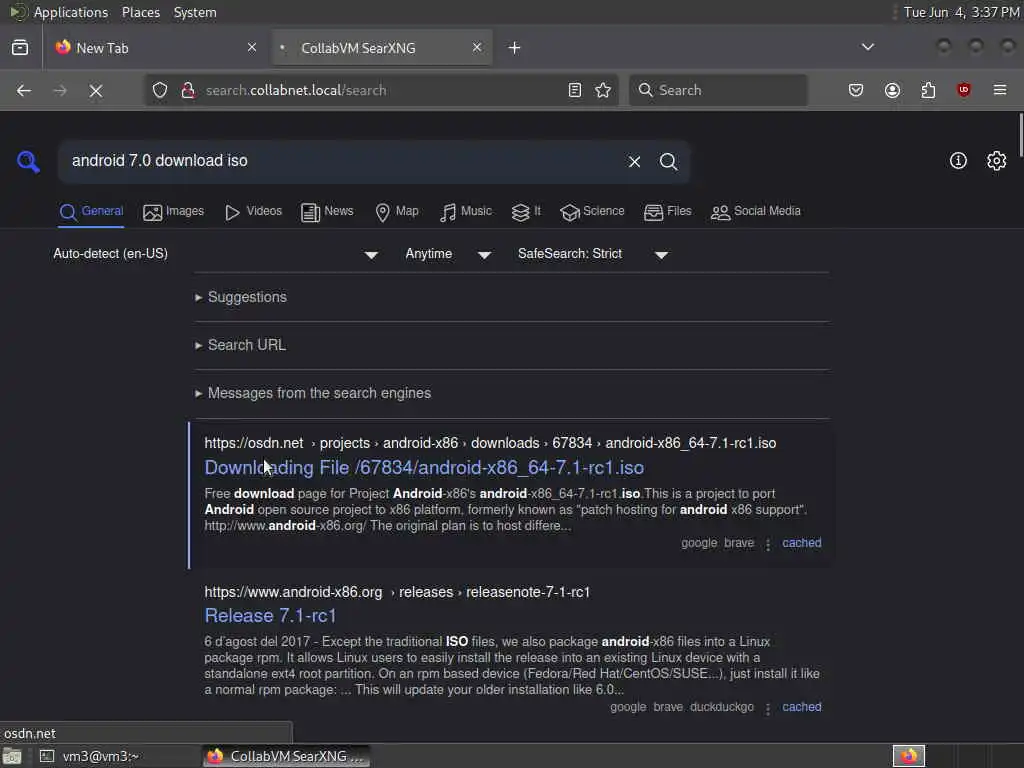This screenshot has width=1024, height=768.
Task: Open the extensions puzzle icon
Action: tap(928, 90)
